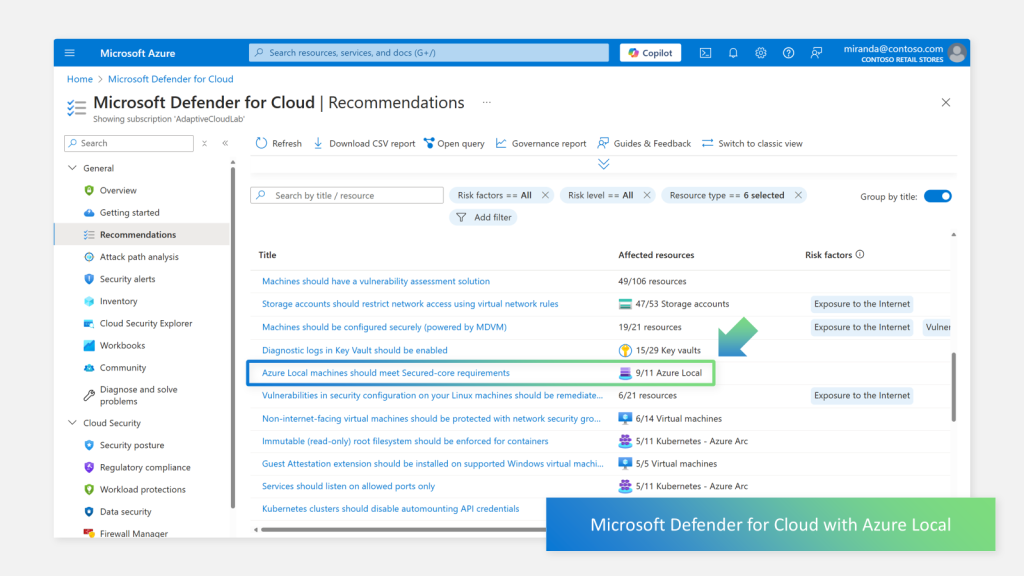Focus Search by title / resource field
Image resolution: width=1024 pixels, height=576 pixels.
pos(347,195)
